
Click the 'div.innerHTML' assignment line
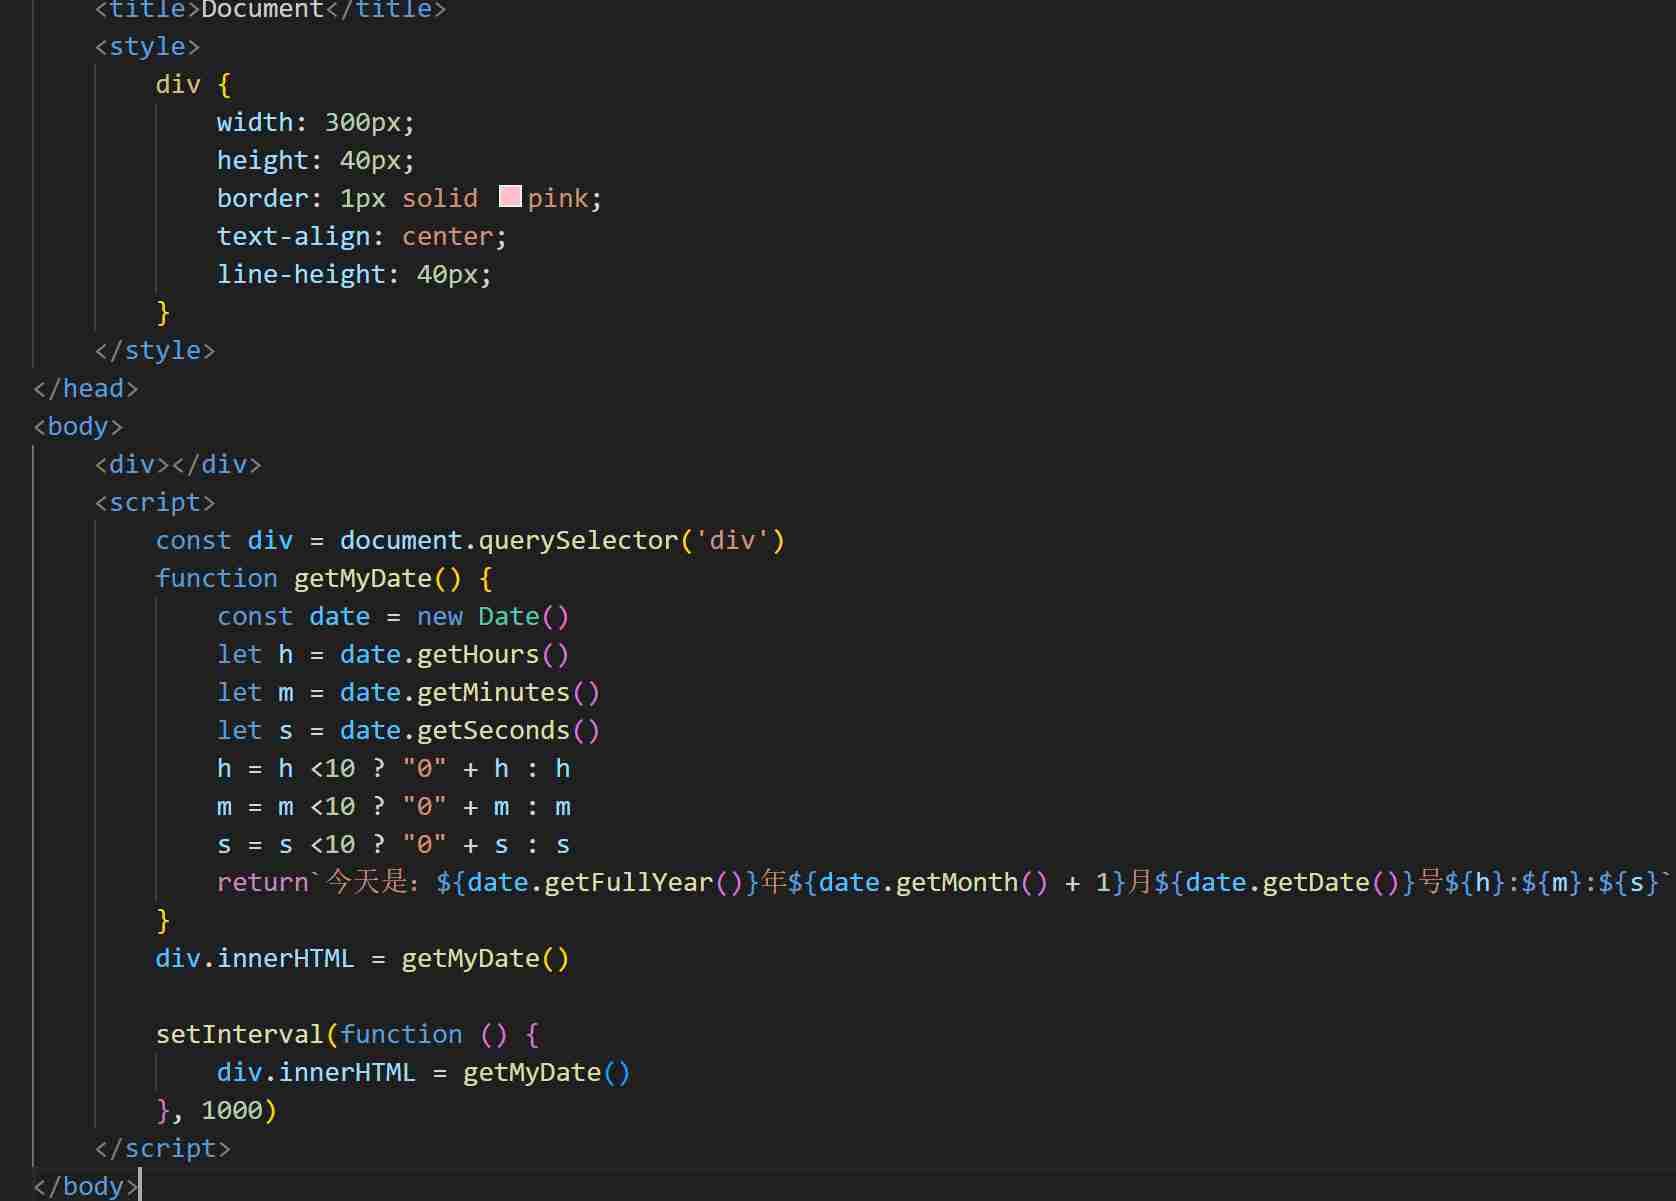pyautogui.click(x=255, y=958)
